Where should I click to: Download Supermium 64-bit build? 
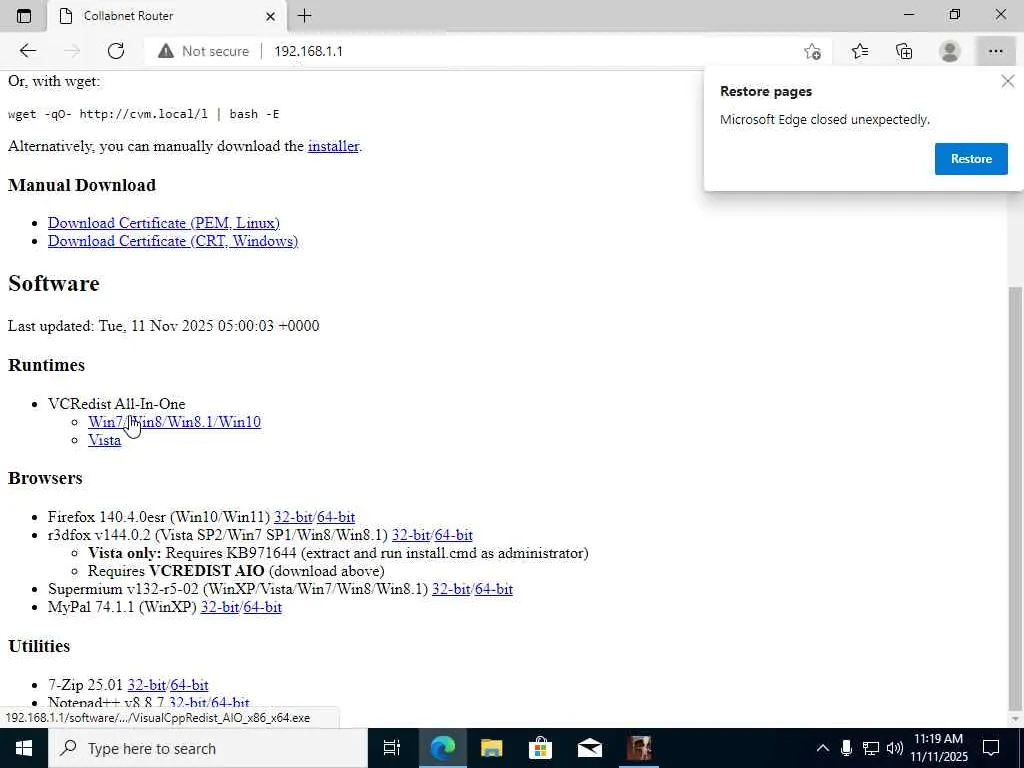(494, 589)
